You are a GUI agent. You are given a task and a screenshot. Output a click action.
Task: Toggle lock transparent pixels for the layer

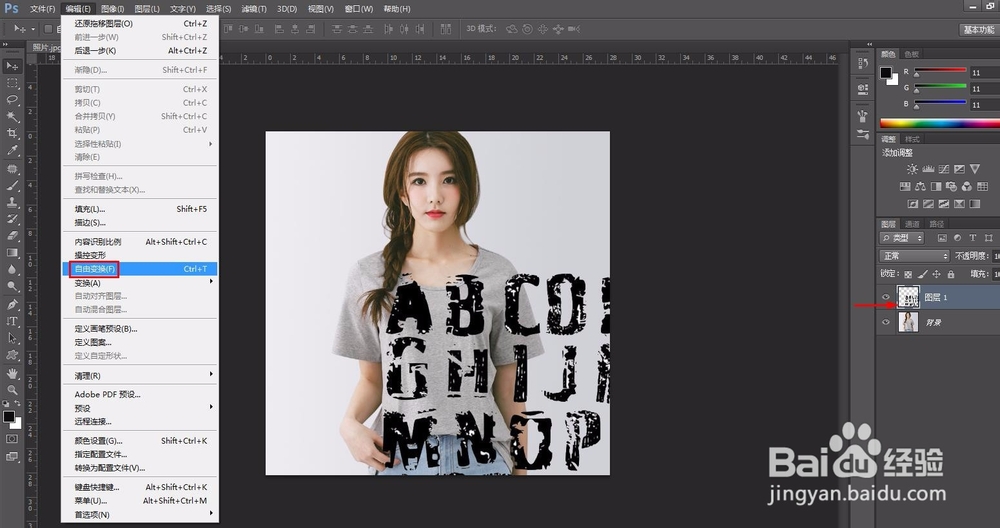point(908,273)
